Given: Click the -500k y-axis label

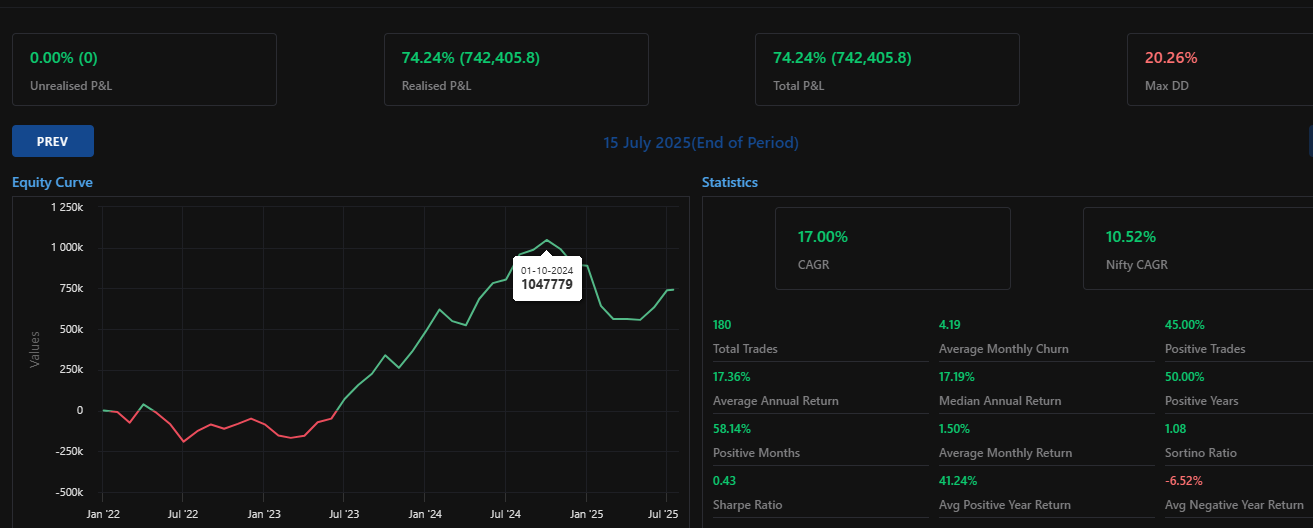Looking at the screenshot, I should pyautogui.click(x=67, y=492).
